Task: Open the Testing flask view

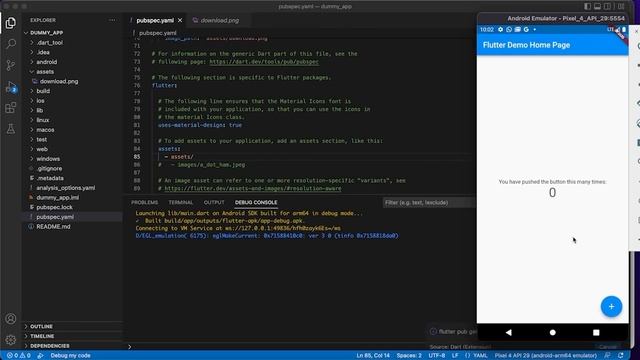Action: tap(11, 129)
